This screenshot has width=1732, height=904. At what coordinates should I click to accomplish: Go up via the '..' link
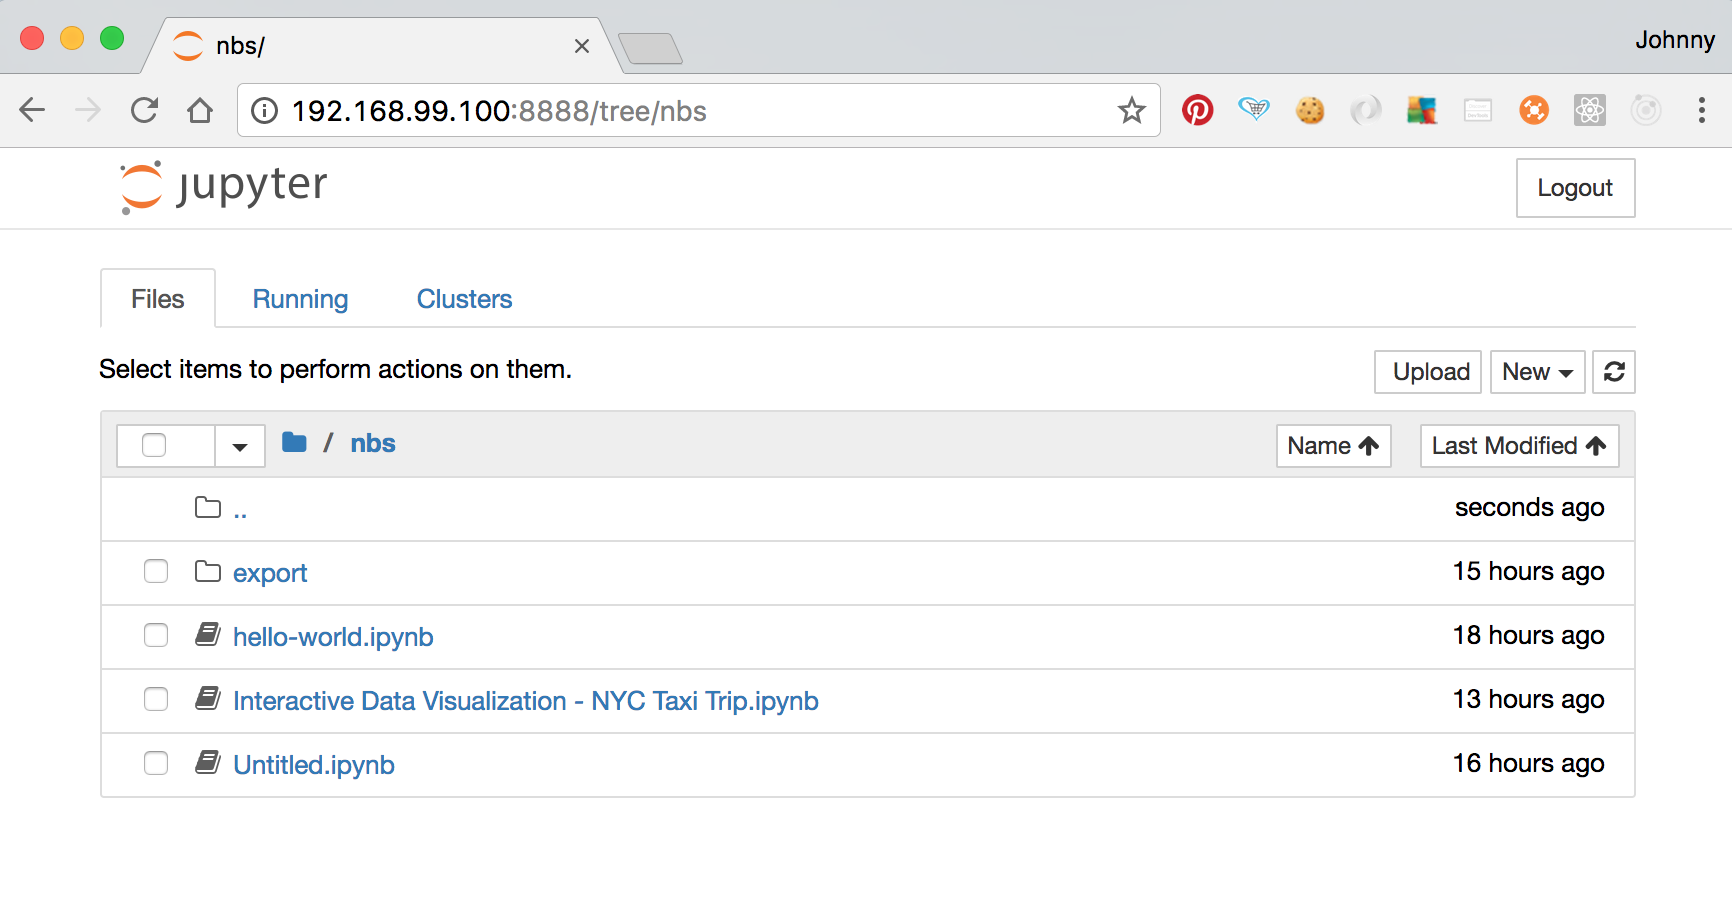[240, 511]
